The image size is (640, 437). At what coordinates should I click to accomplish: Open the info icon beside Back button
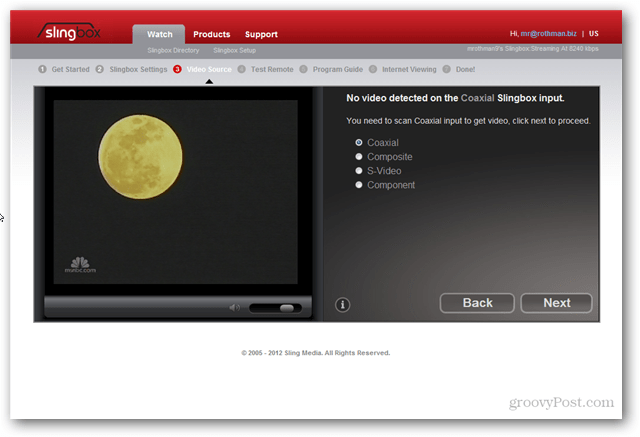point(342,304)
